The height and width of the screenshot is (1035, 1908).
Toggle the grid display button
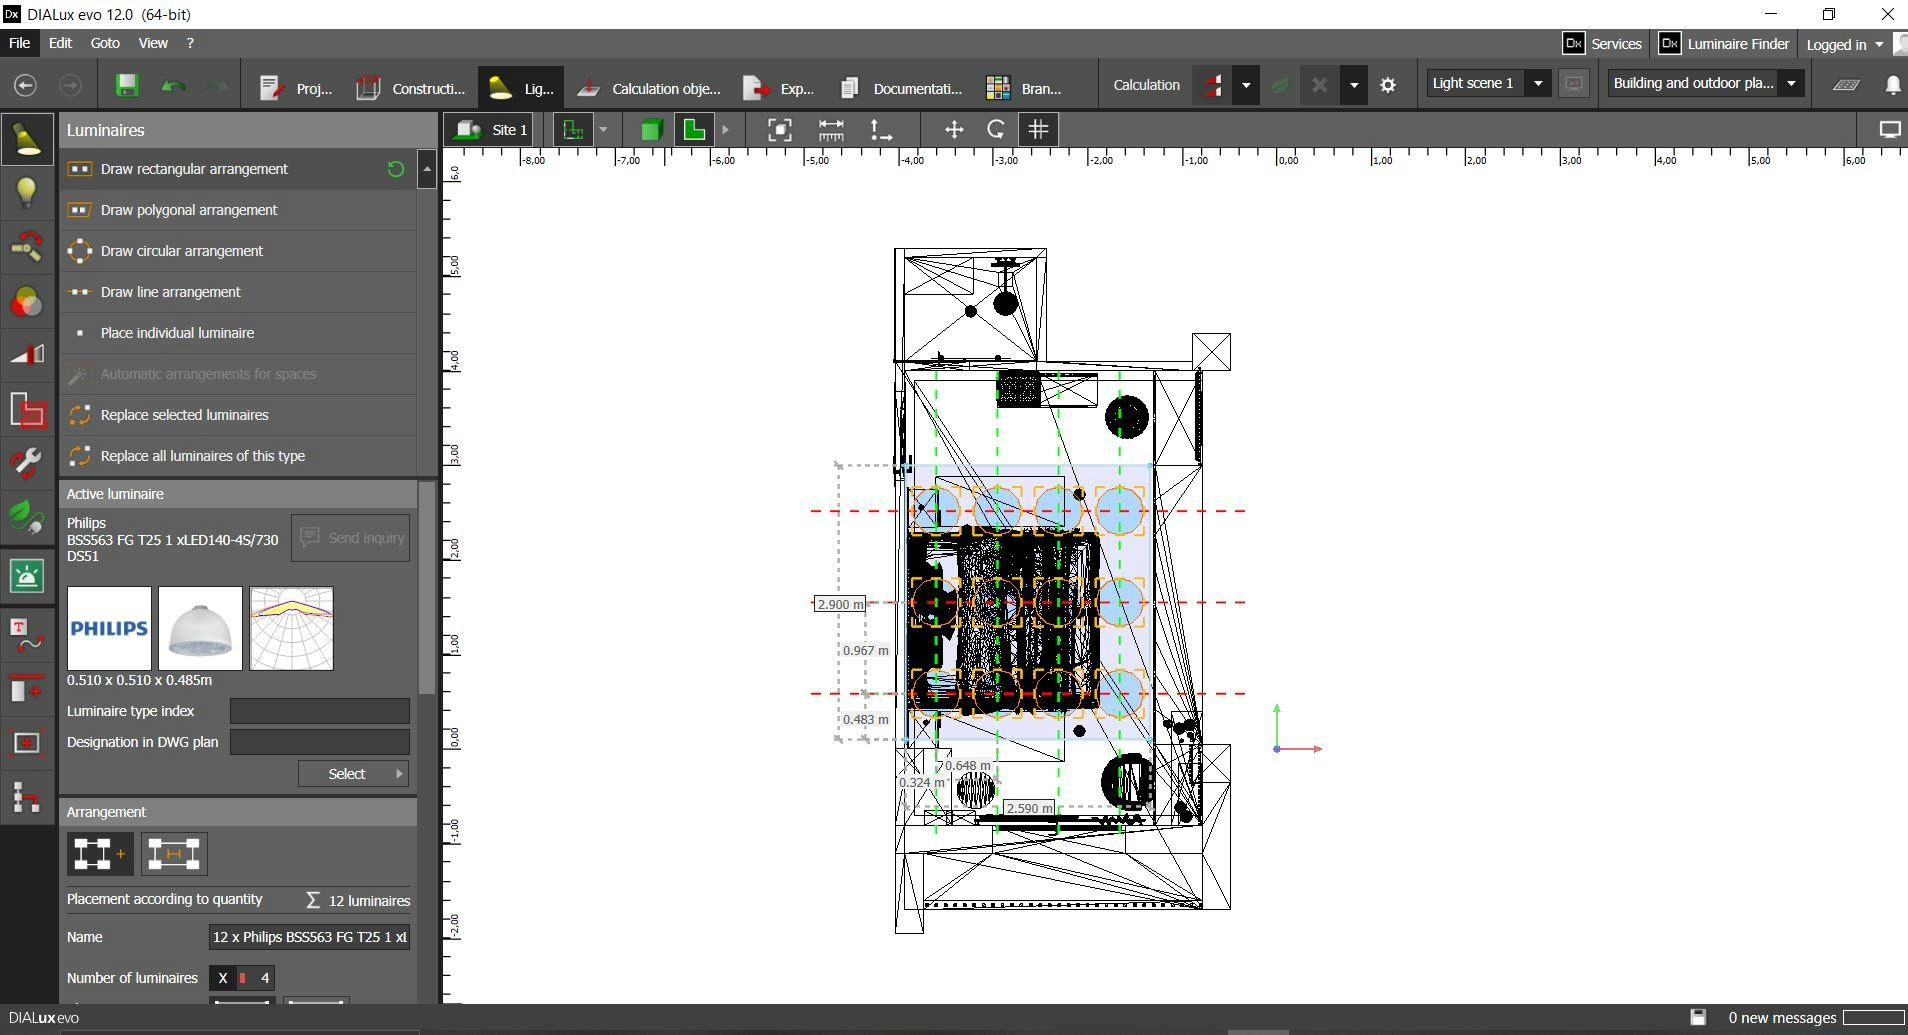click(x=1039, y=130)
